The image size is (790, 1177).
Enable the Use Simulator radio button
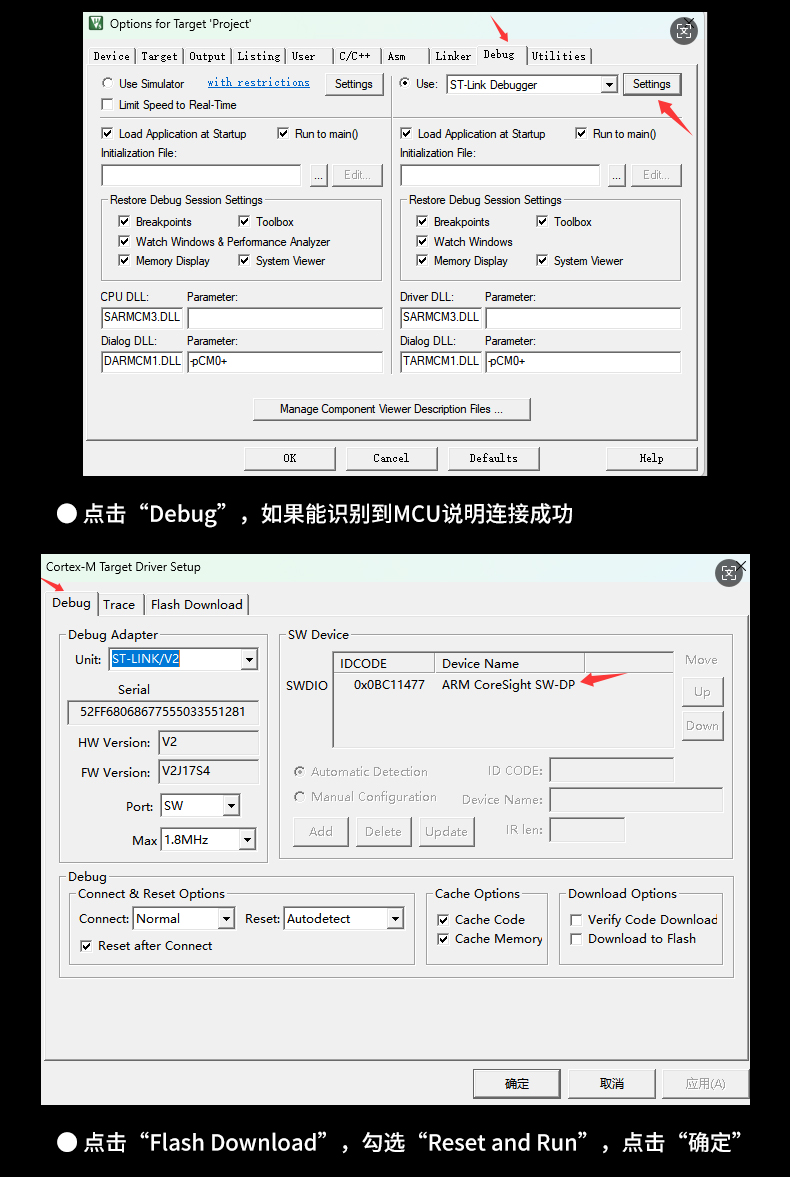pos(108,84)
